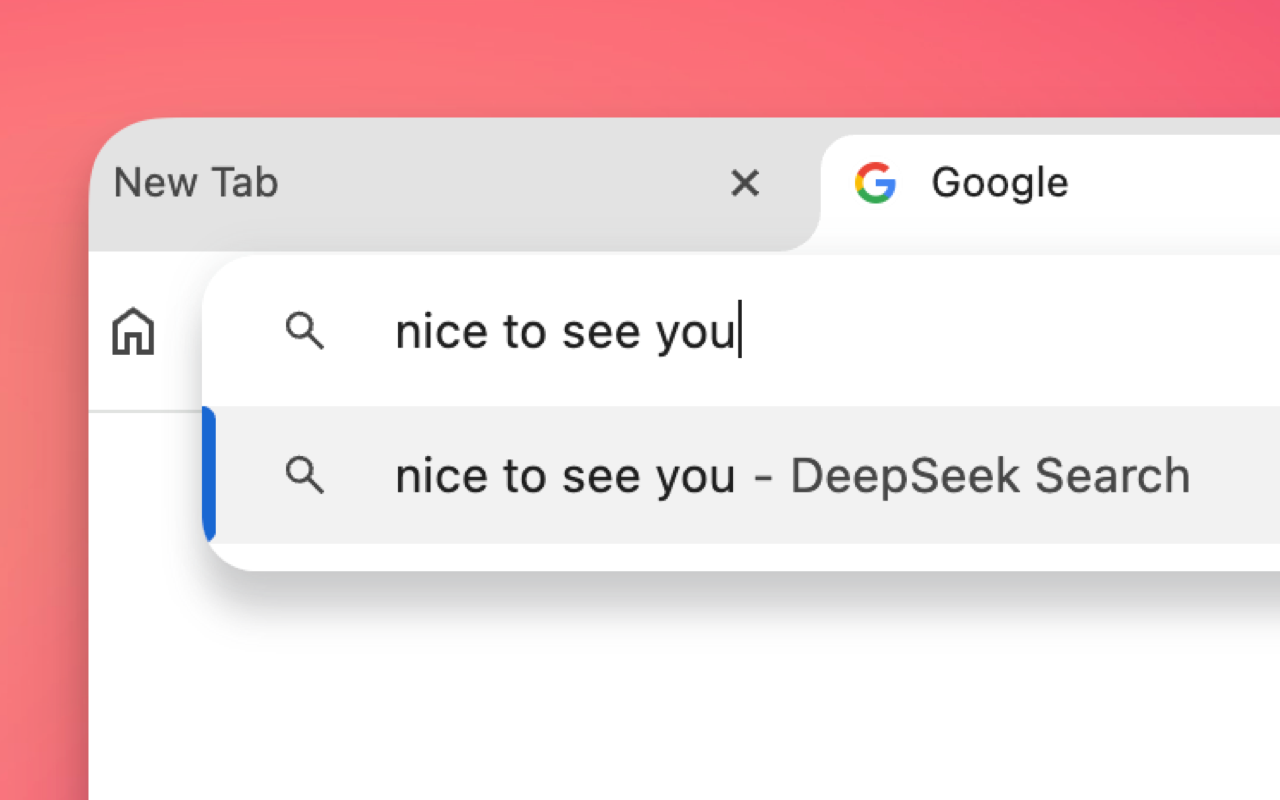Click the search glass icon preceding the typed query
Screen dimensions: 1280x800
[306, 333]
